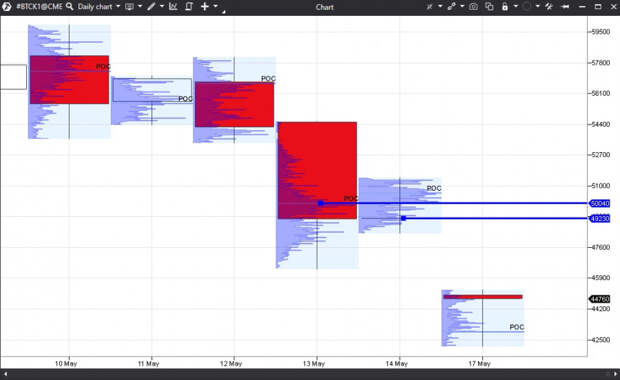Image resolution: width=620 pixels, height=380 pixels.
Task: Take a chart screenshot with camera icon
Action: coord(473,6)
